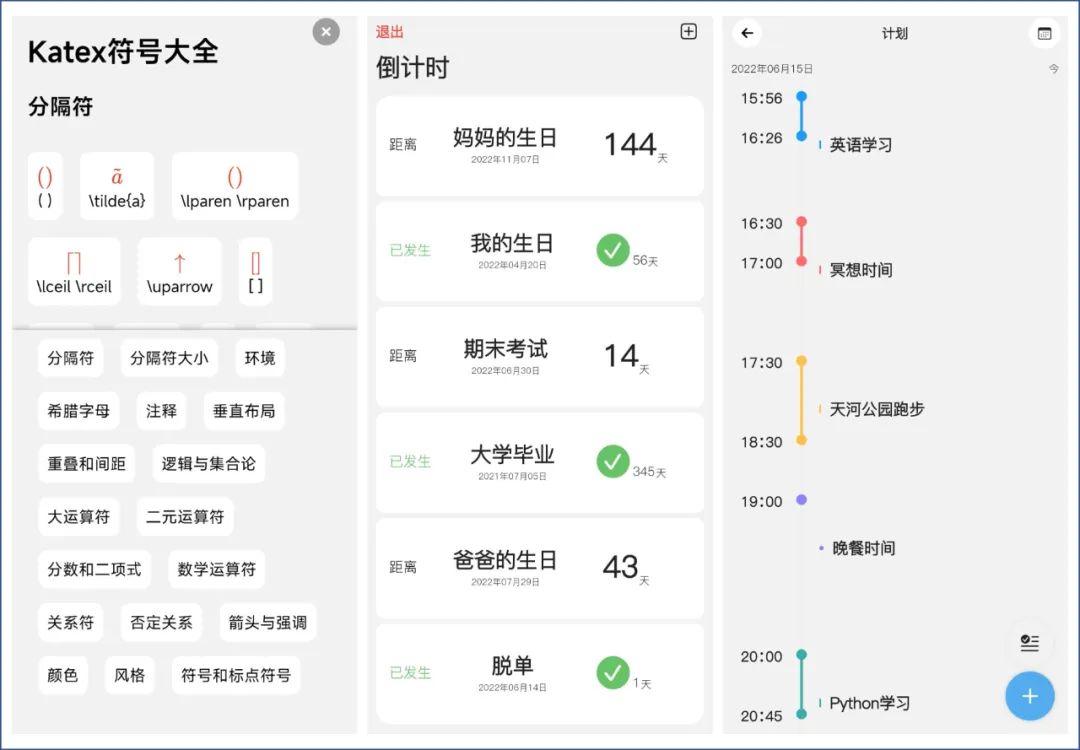Tap the 退出 exit link
This screenshot has height=750, width=1080.
click(389, 31)
